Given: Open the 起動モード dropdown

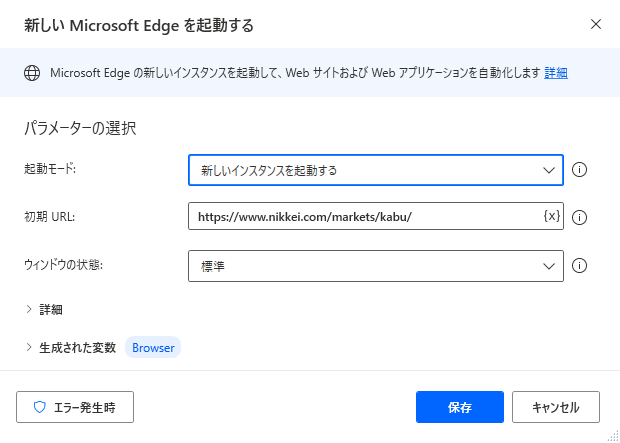Looking at the screenshot, I should [376, 170].
